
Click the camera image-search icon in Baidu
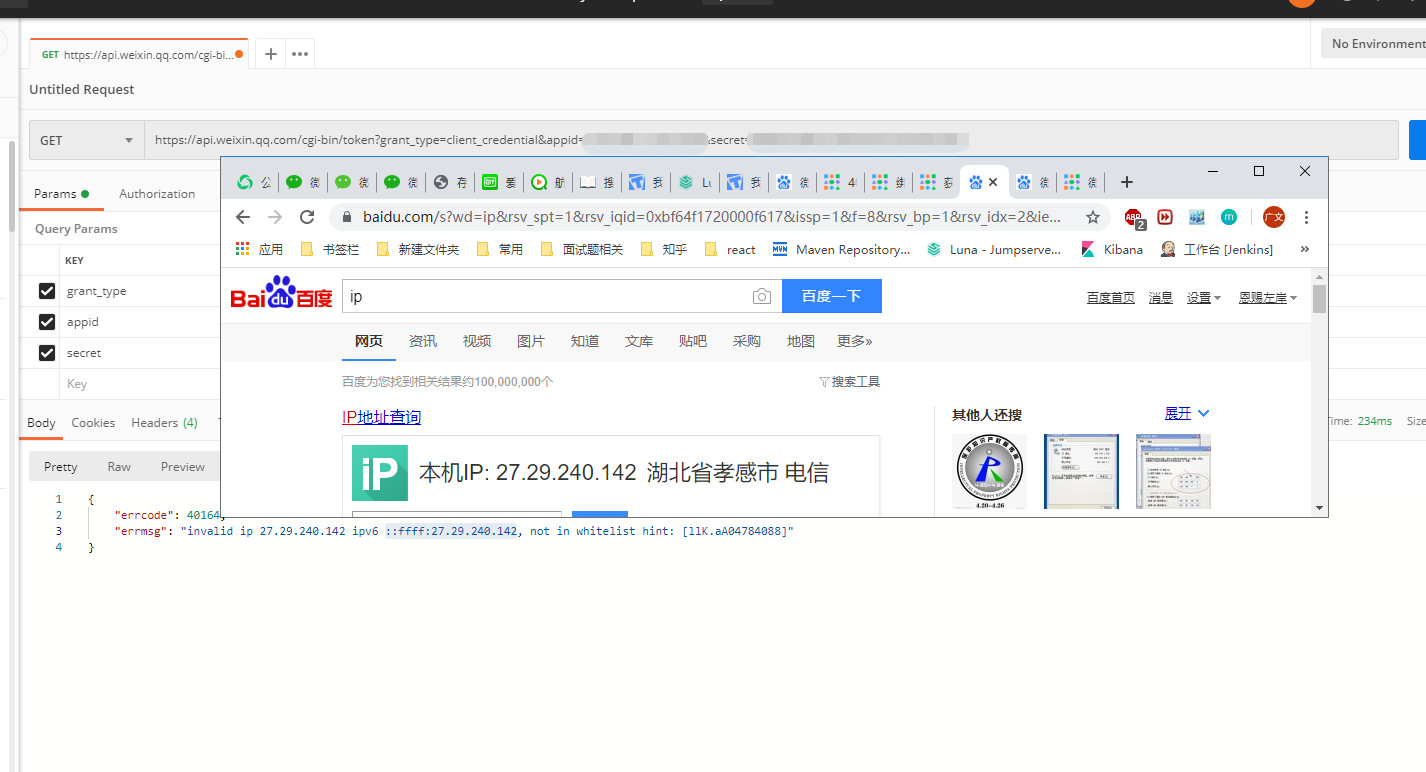coord(762,296)
